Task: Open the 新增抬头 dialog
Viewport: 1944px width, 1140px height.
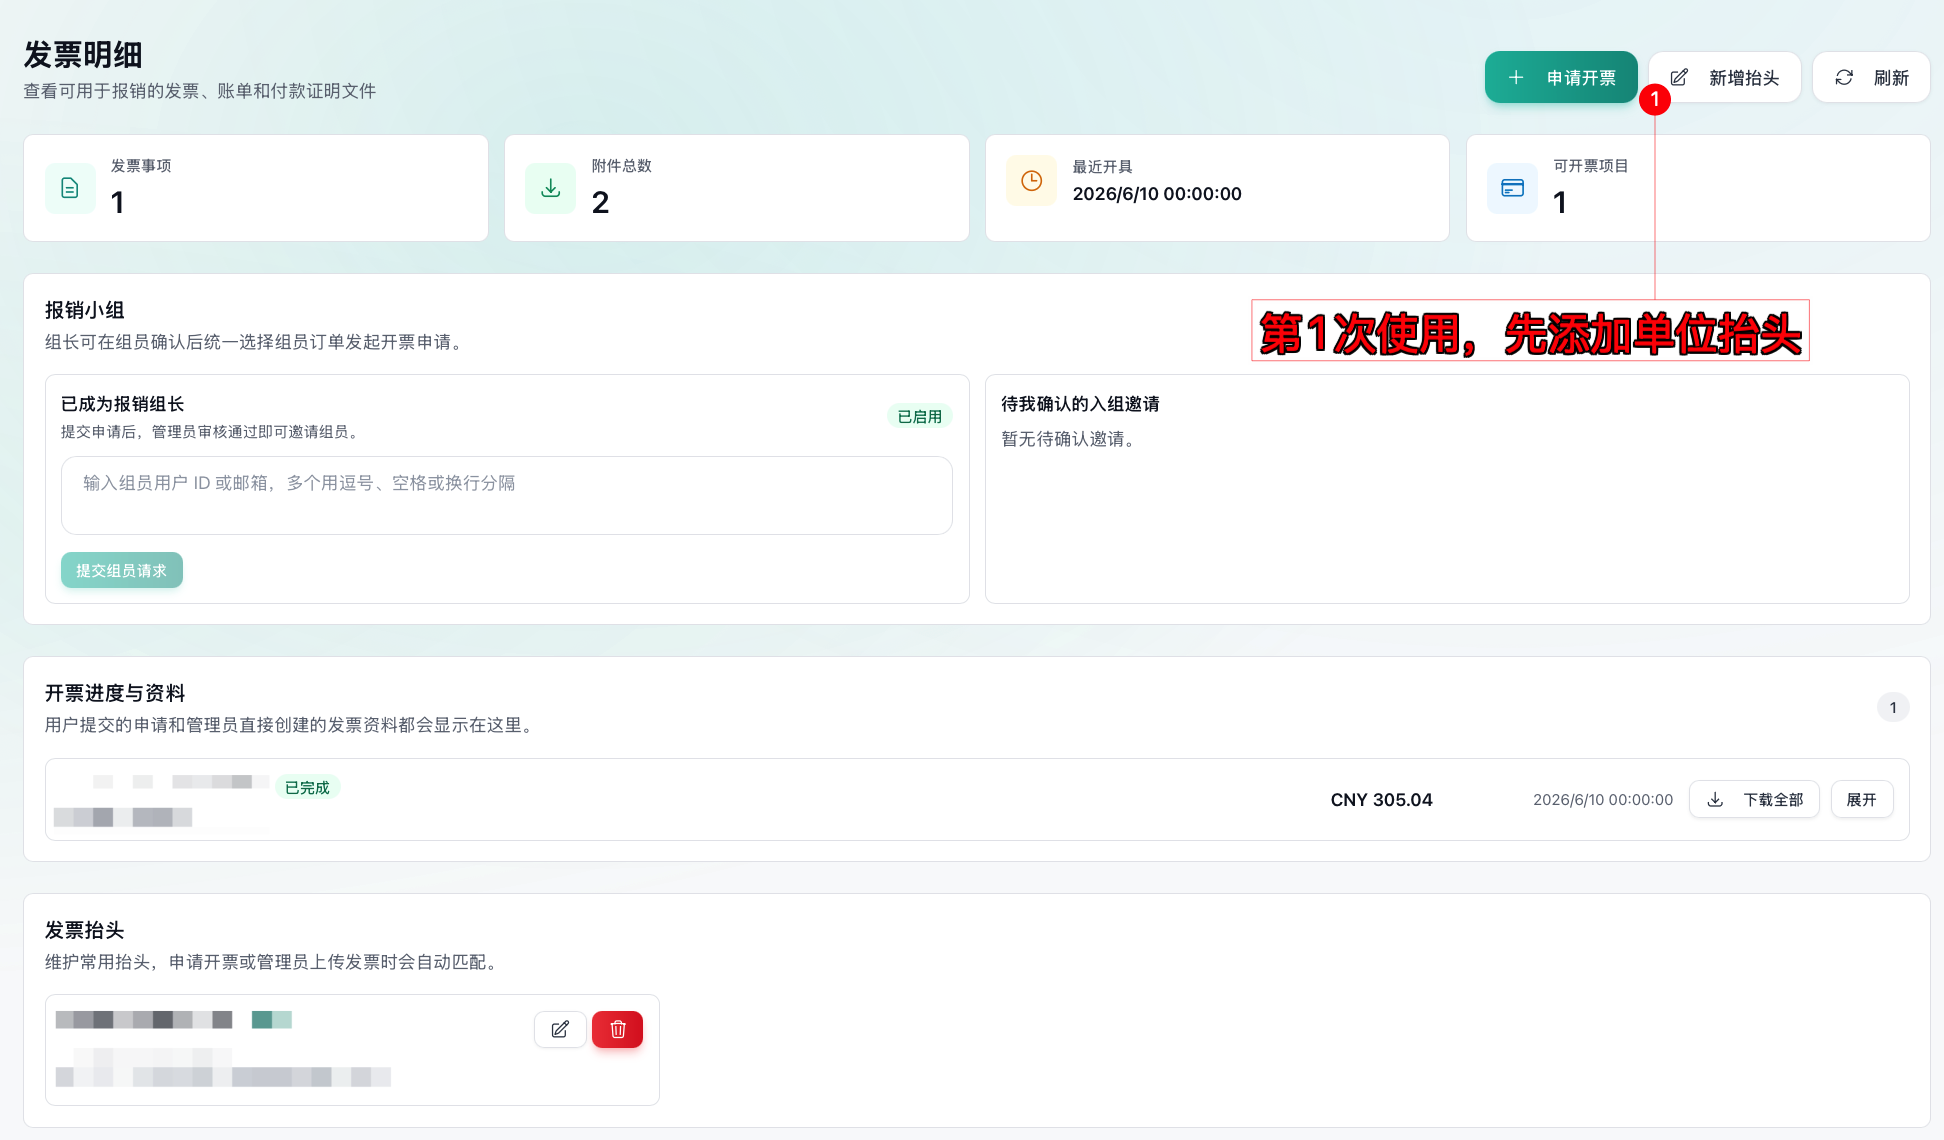Action: point(1725,77)
